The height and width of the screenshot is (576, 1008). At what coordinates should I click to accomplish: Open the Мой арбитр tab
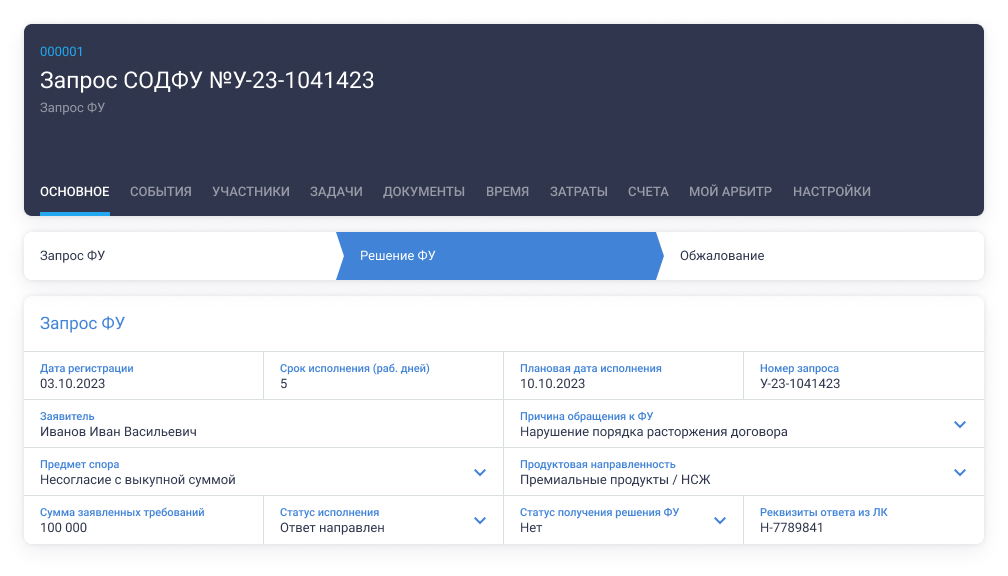[x=730, y=191]
